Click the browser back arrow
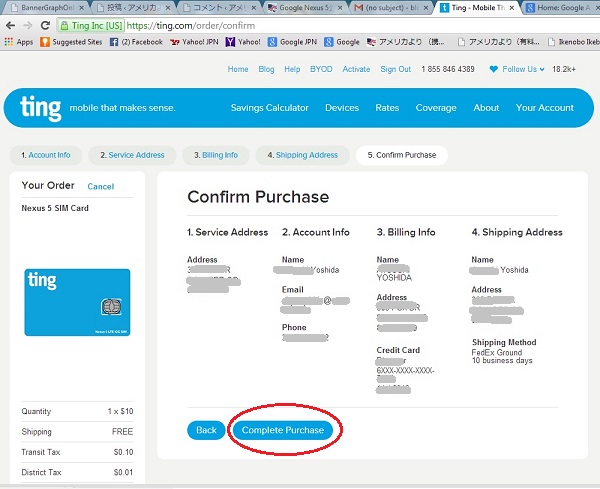Viewport: 600px width, 489px height. pos(10,26)
